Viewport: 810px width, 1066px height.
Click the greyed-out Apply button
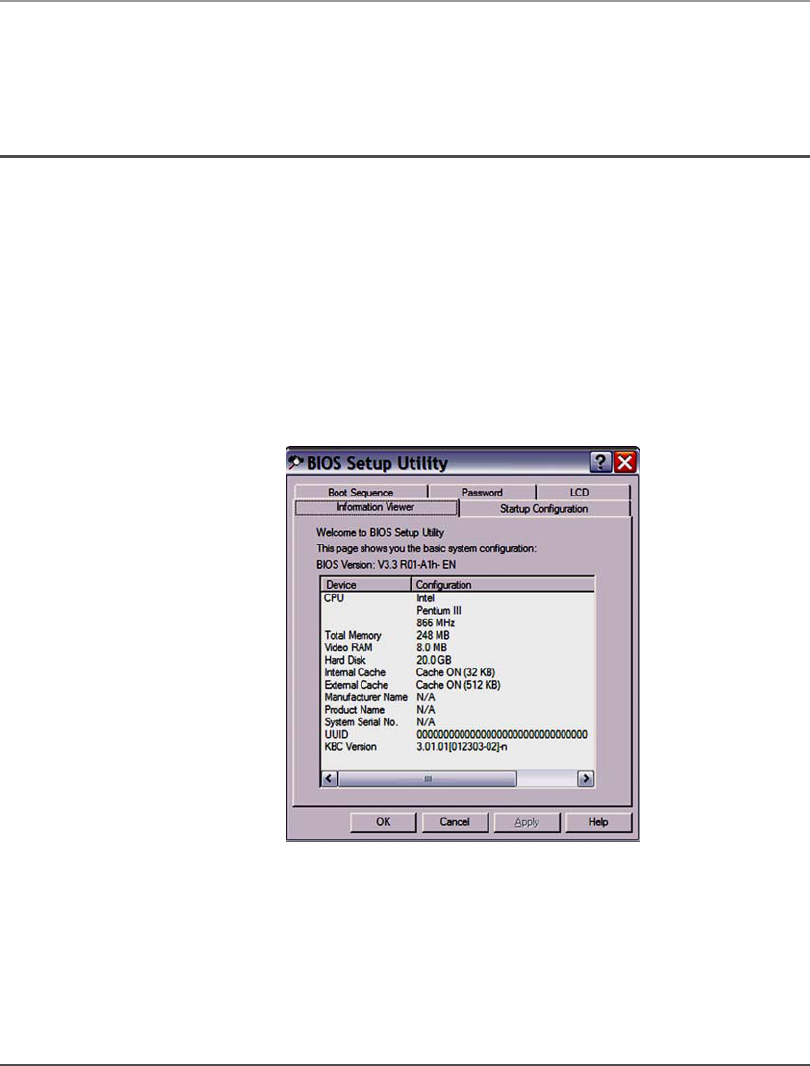[x=527, y=822]
